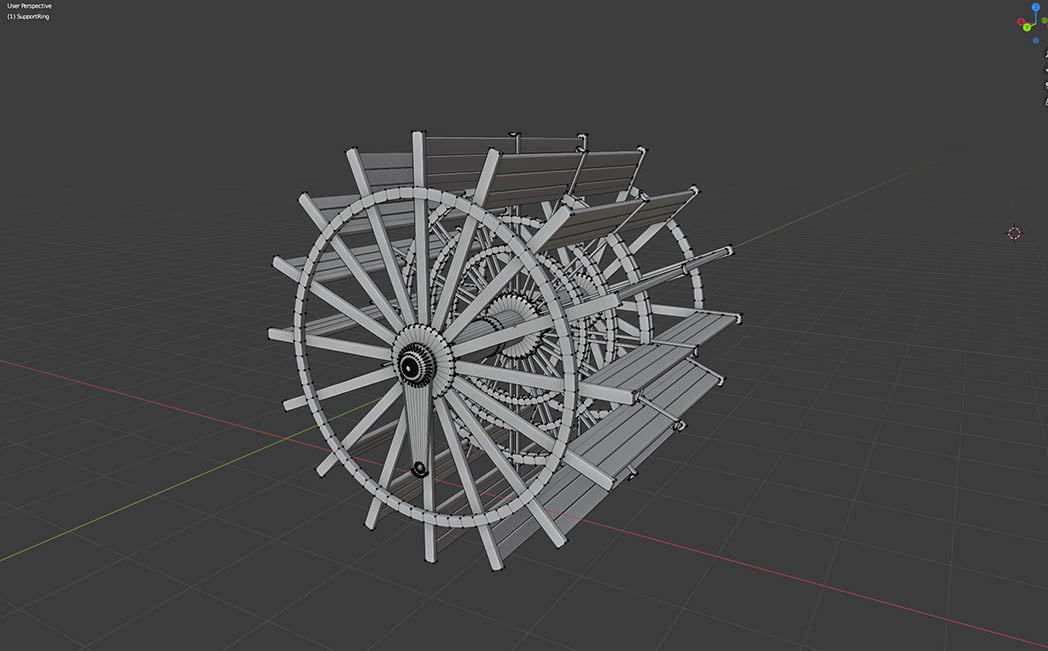This screenshot has width=1048, height=651.
Task: Toggle the camera view button
Action: point(1045,84)
